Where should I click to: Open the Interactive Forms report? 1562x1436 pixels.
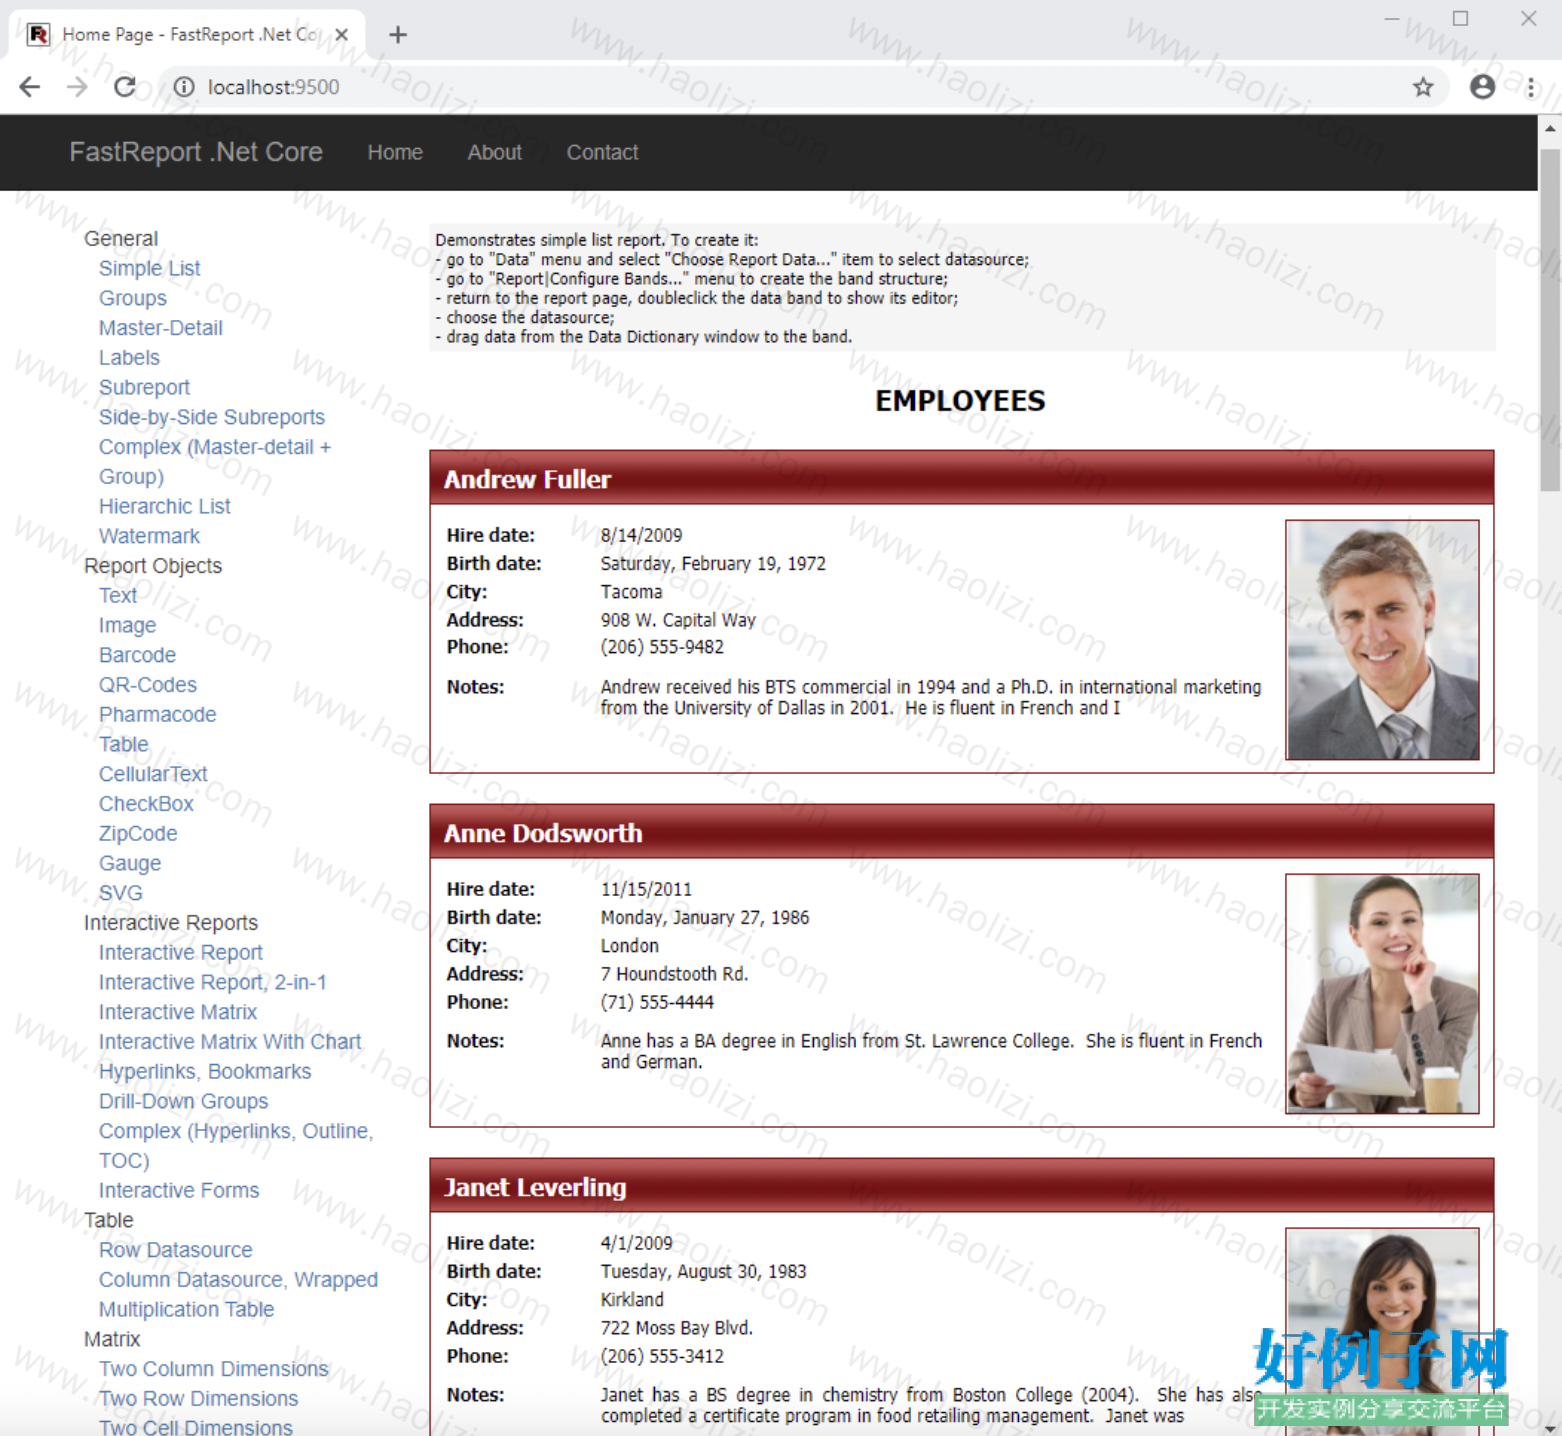(179, 1190)
